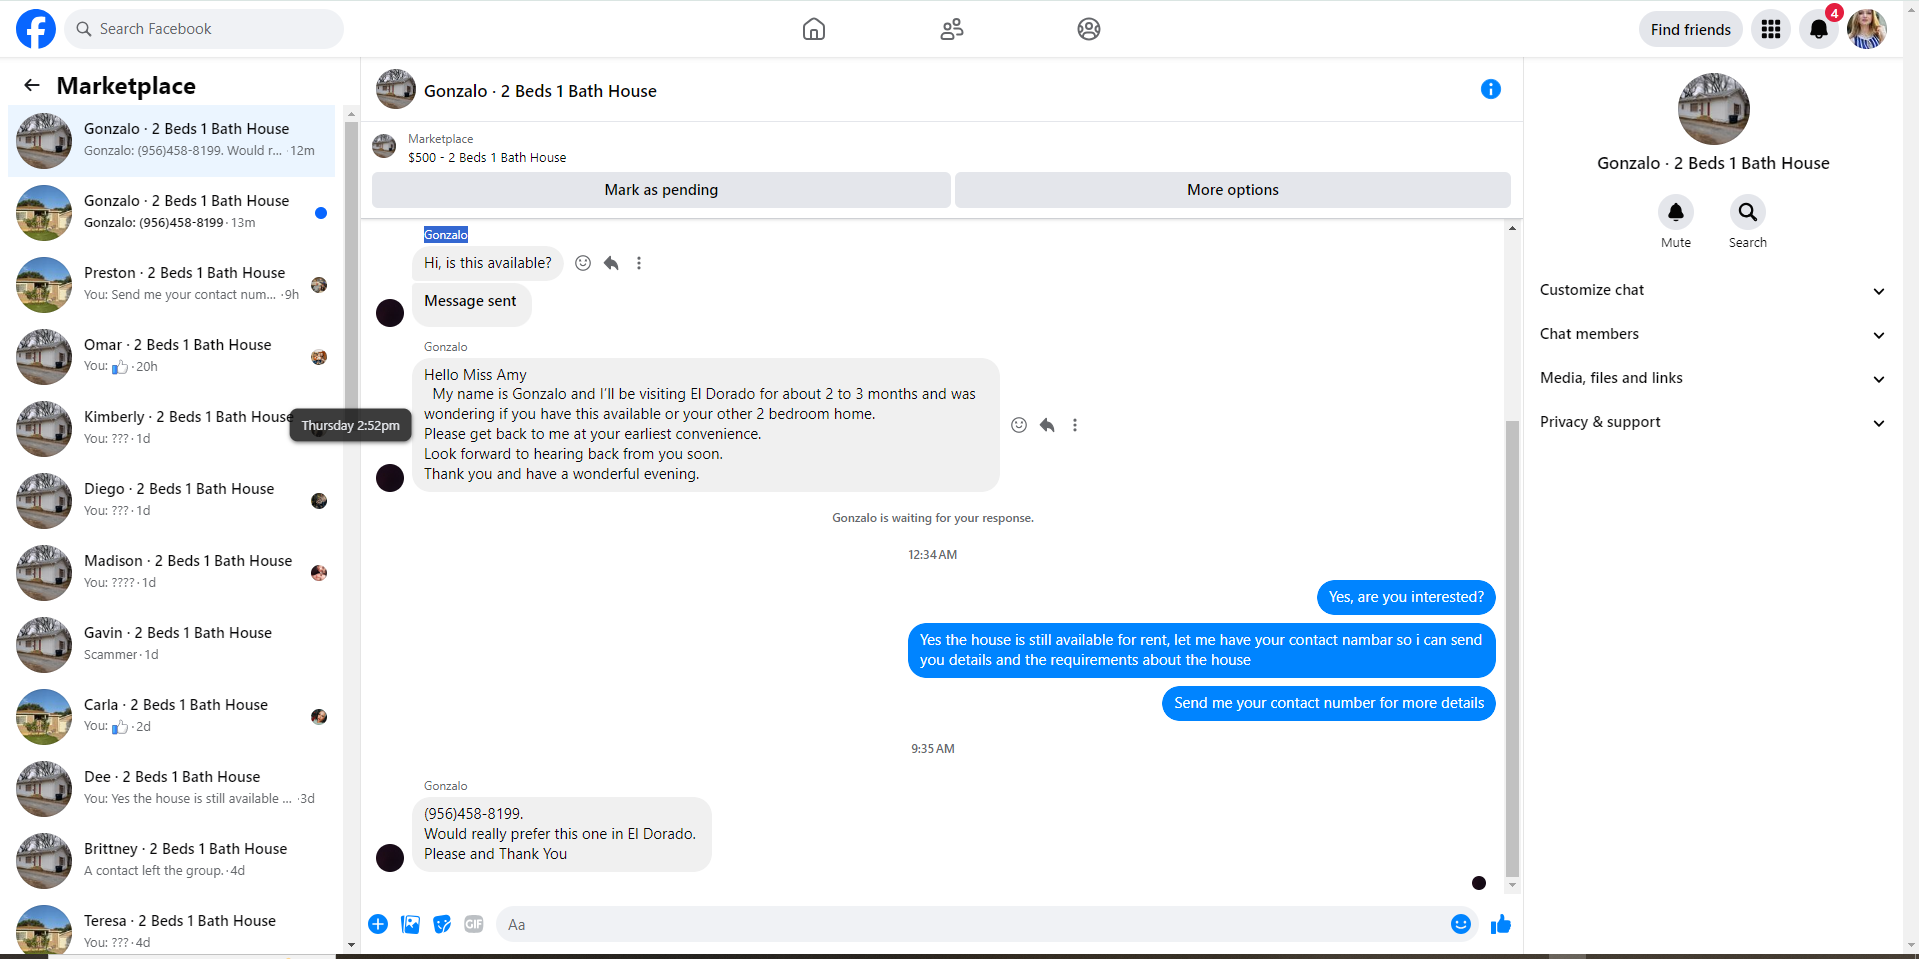Click the house thumbnail in the right panel
Image resolution: width=1919 pixels, height=959 pixels.
click(x=1713, y=109)
